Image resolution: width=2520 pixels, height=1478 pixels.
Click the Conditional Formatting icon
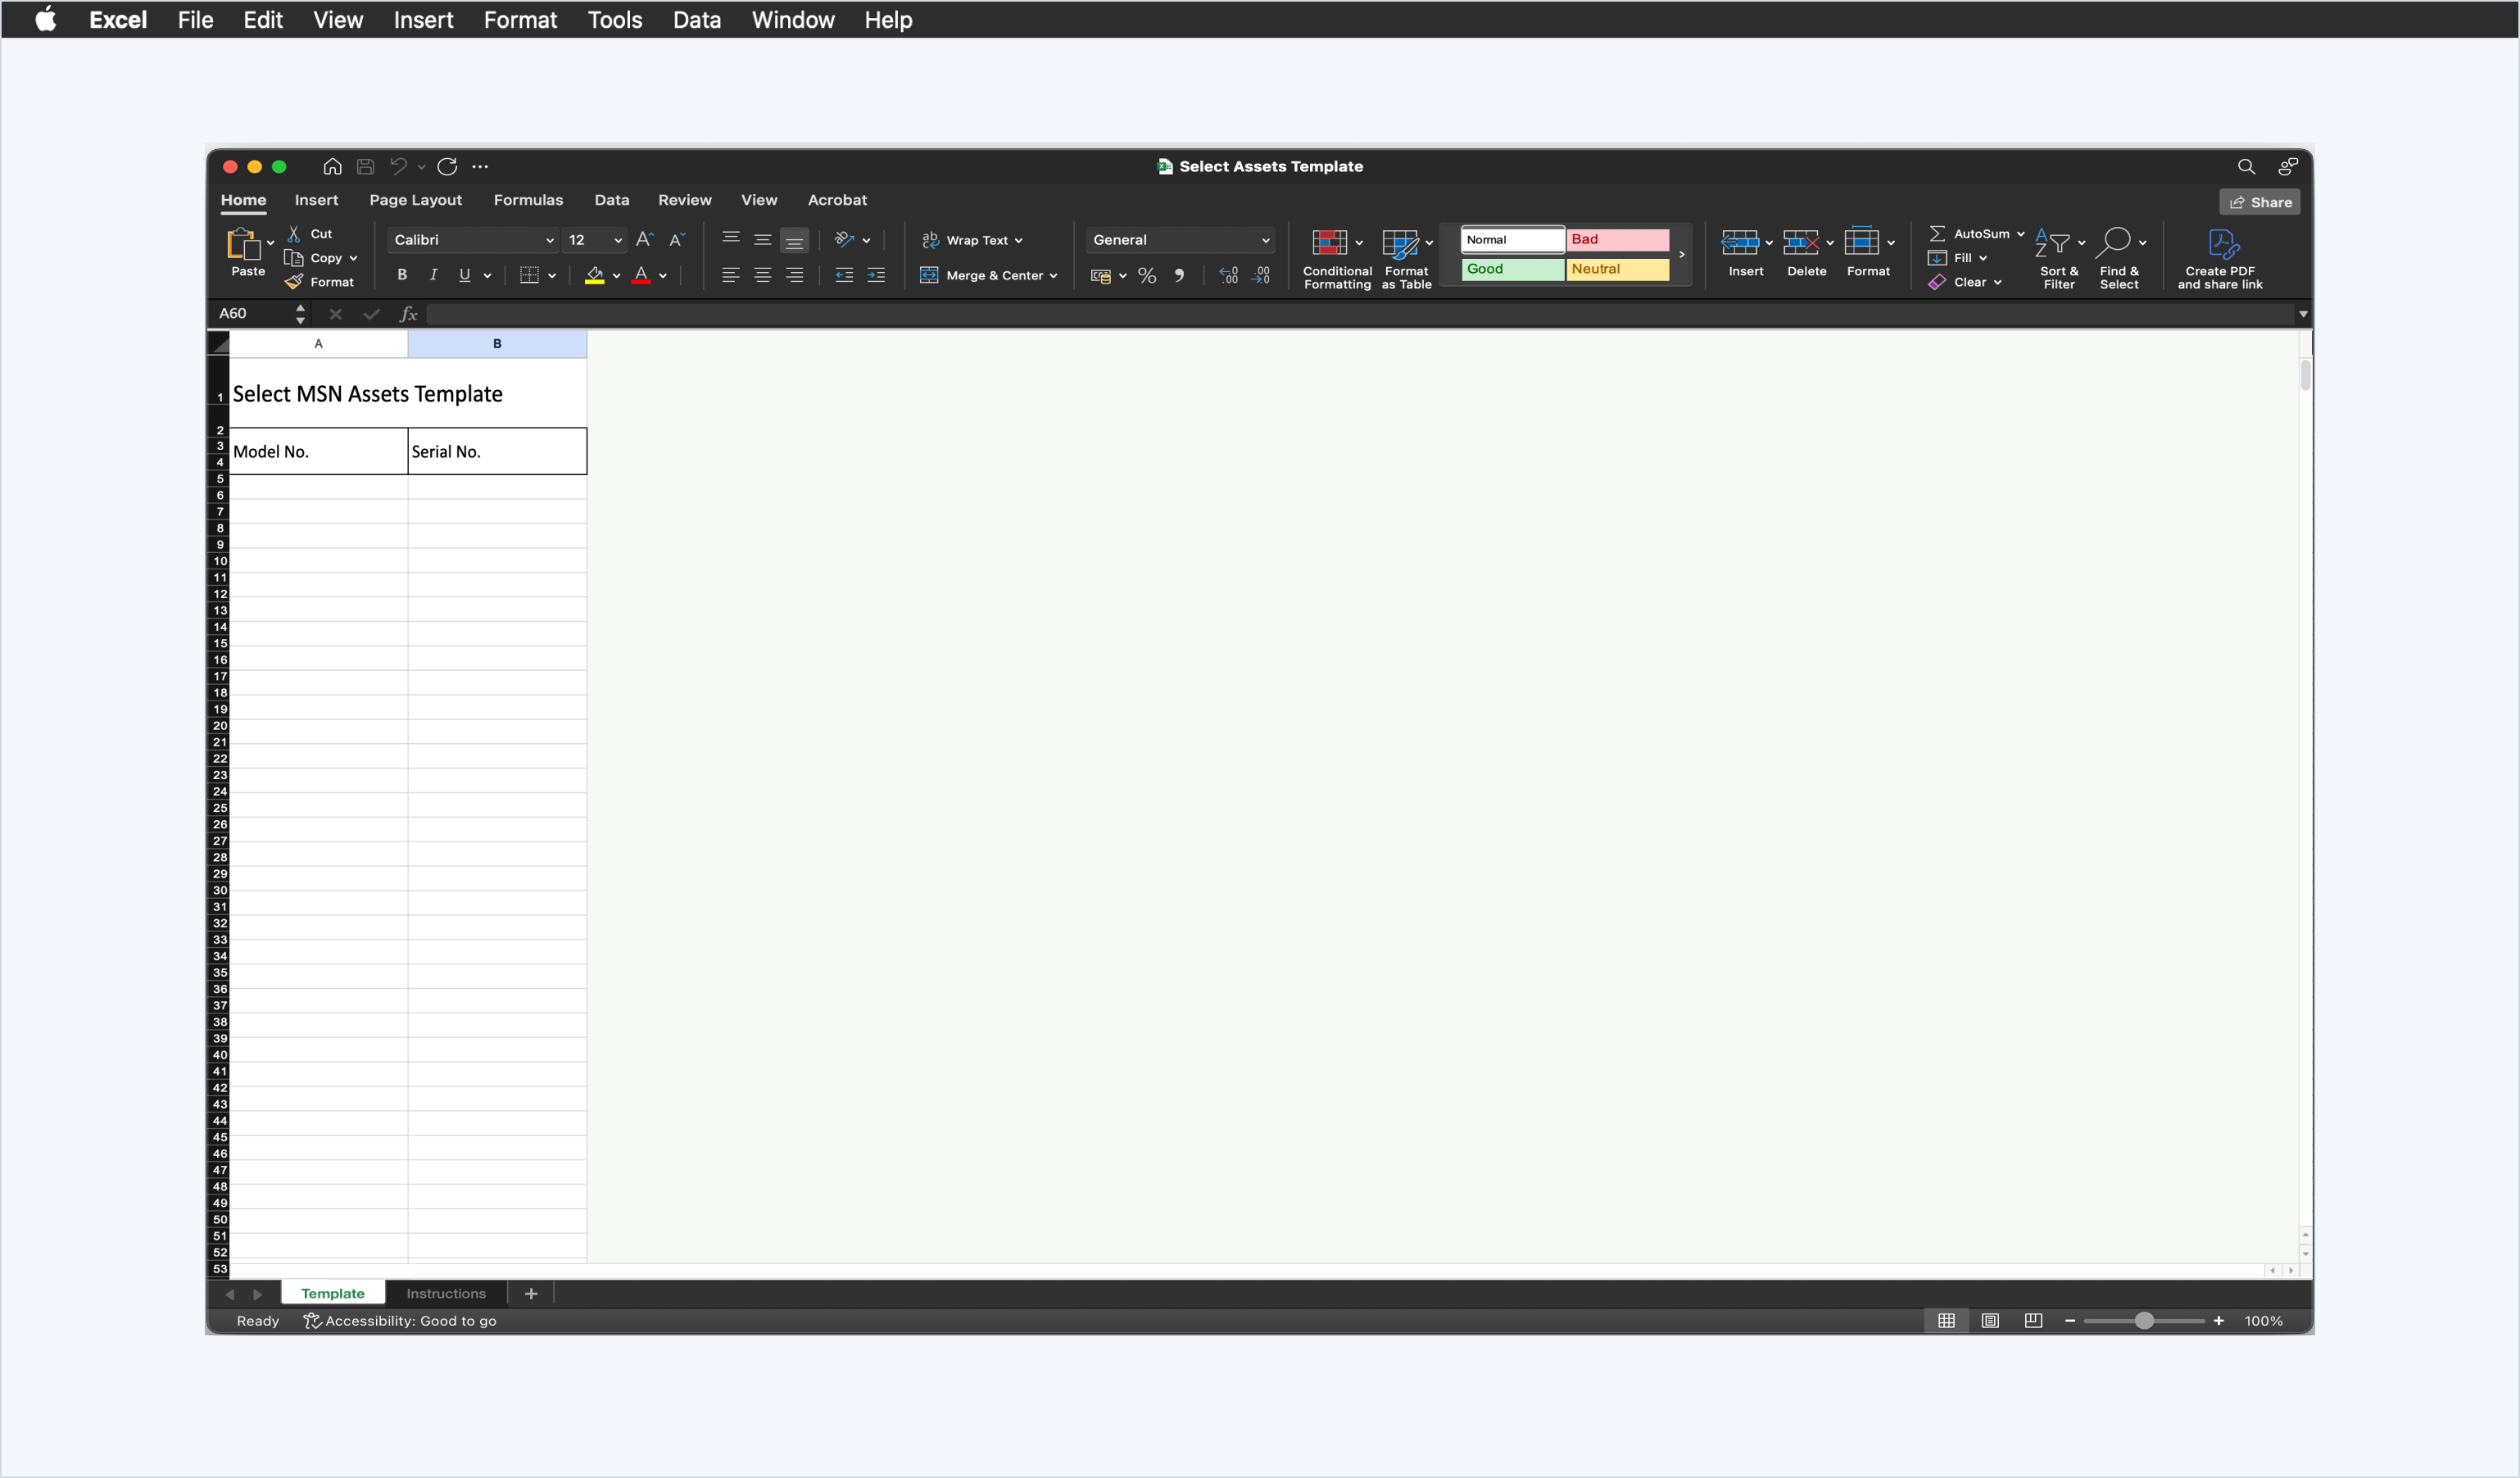(x=1329, y=243)
